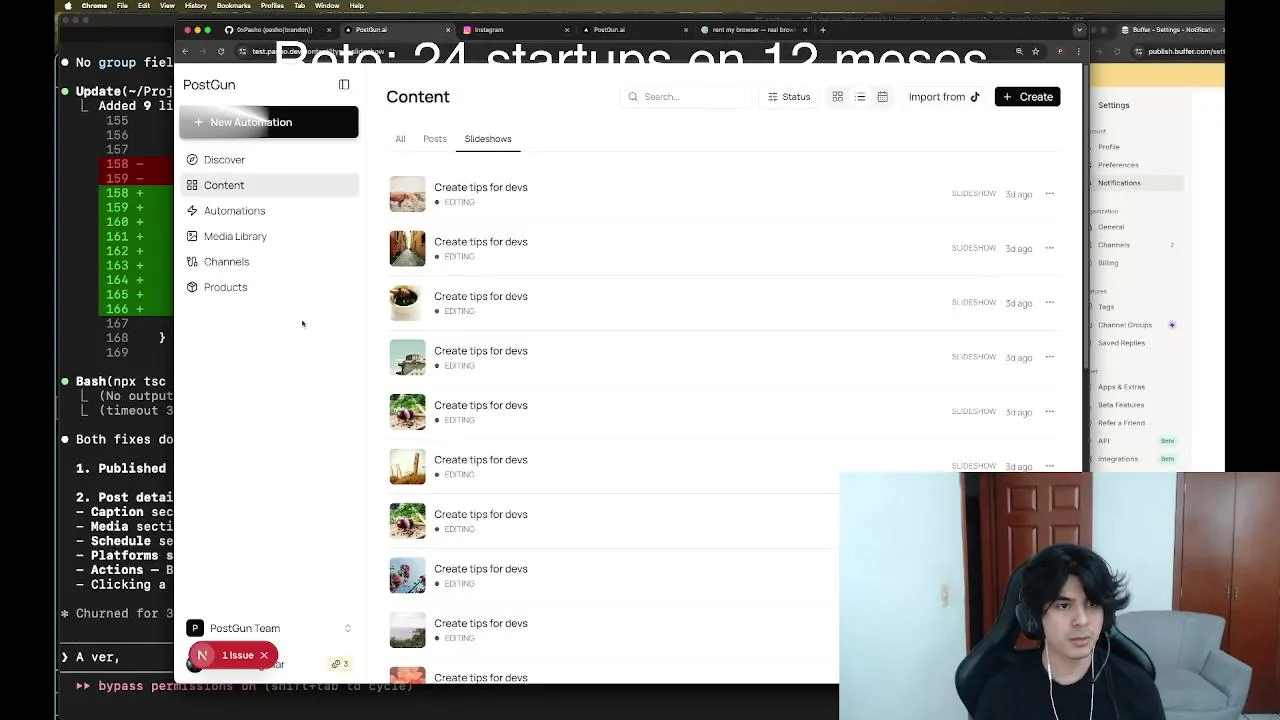Switch to the Posts tab
1280x720 pixels.
(434, 139)
